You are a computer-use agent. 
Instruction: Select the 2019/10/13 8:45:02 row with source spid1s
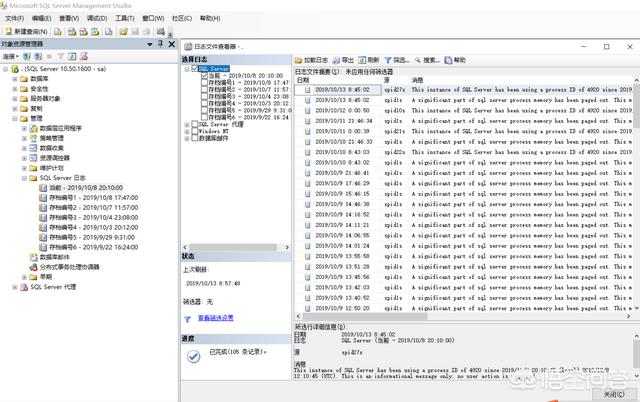[463, 100]
